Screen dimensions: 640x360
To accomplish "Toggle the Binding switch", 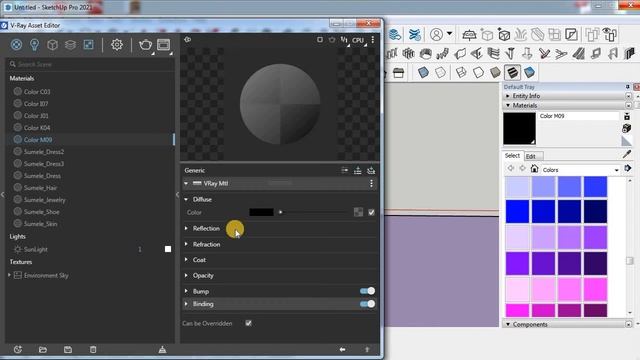I will 367,304.
